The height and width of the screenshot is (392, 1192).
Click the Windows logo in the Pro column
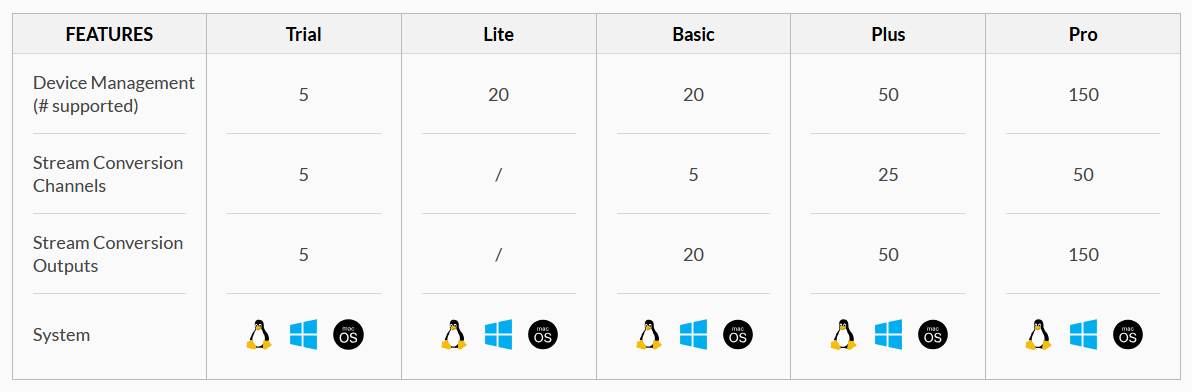click(1083, 334)
